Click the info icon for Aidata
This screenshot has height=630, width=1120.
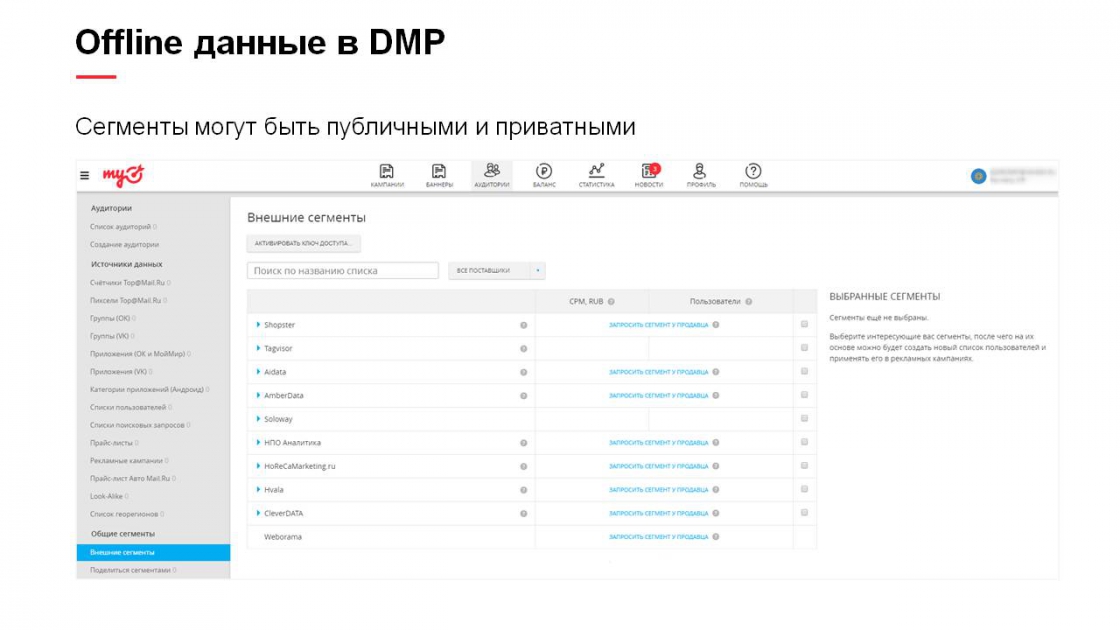524,372
